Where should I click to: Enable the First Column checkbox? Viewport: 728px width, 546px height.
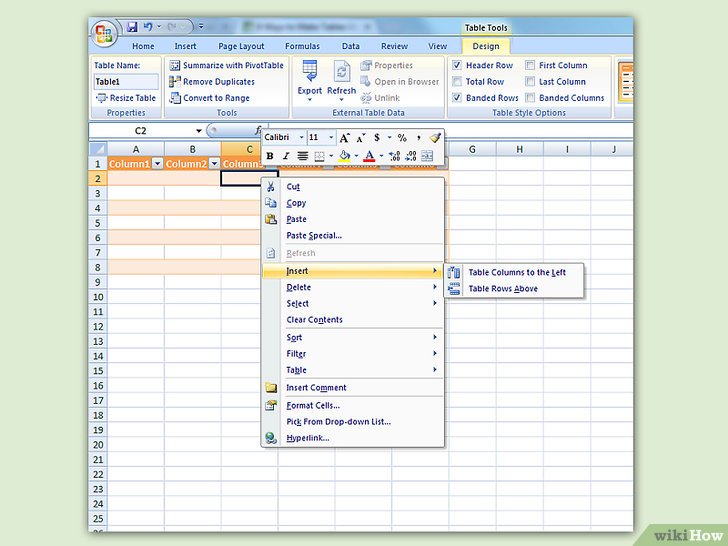click(x=530, y=65)
